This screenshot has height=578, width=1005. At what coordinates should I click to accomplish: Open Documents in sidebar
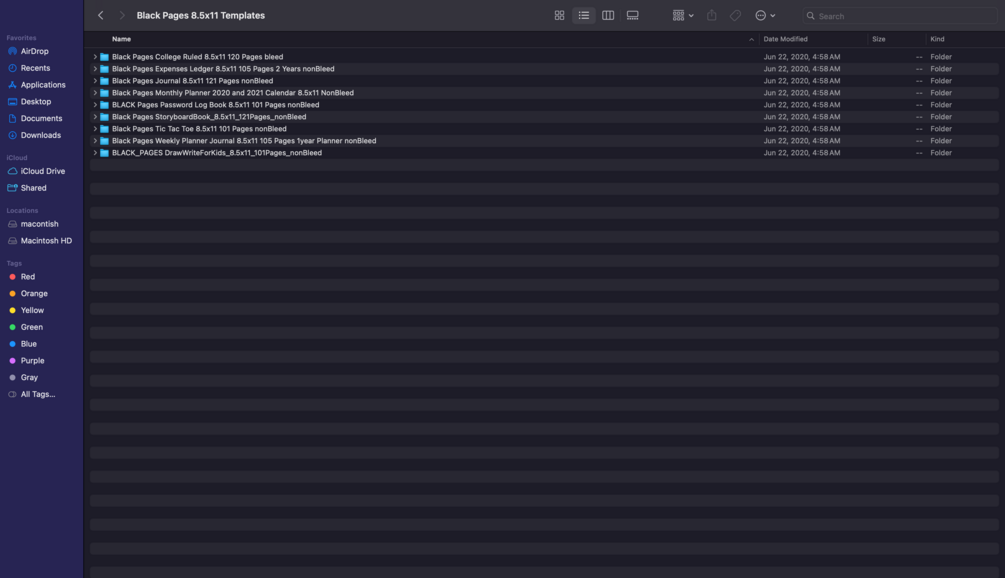pos(42,119)
